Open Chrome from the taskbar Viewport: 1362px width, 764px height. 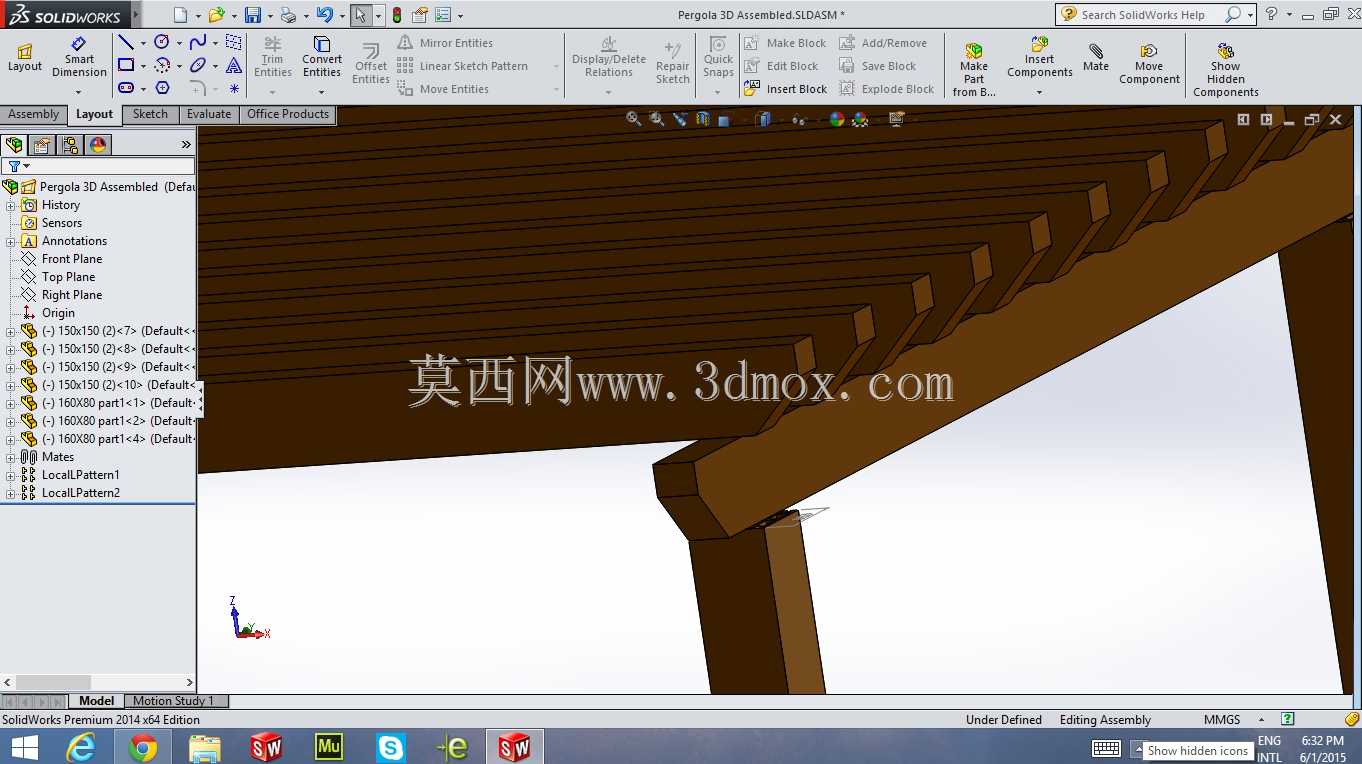pyautogui.click(x=143, y=747)
